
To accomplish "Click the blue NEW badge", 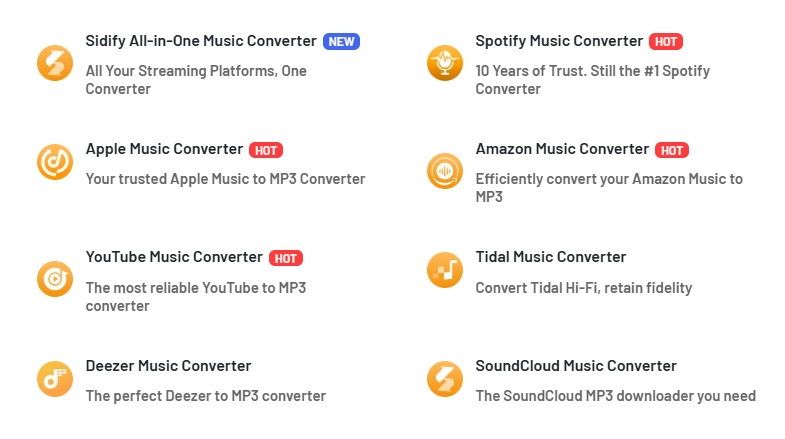I will point(341,42).
